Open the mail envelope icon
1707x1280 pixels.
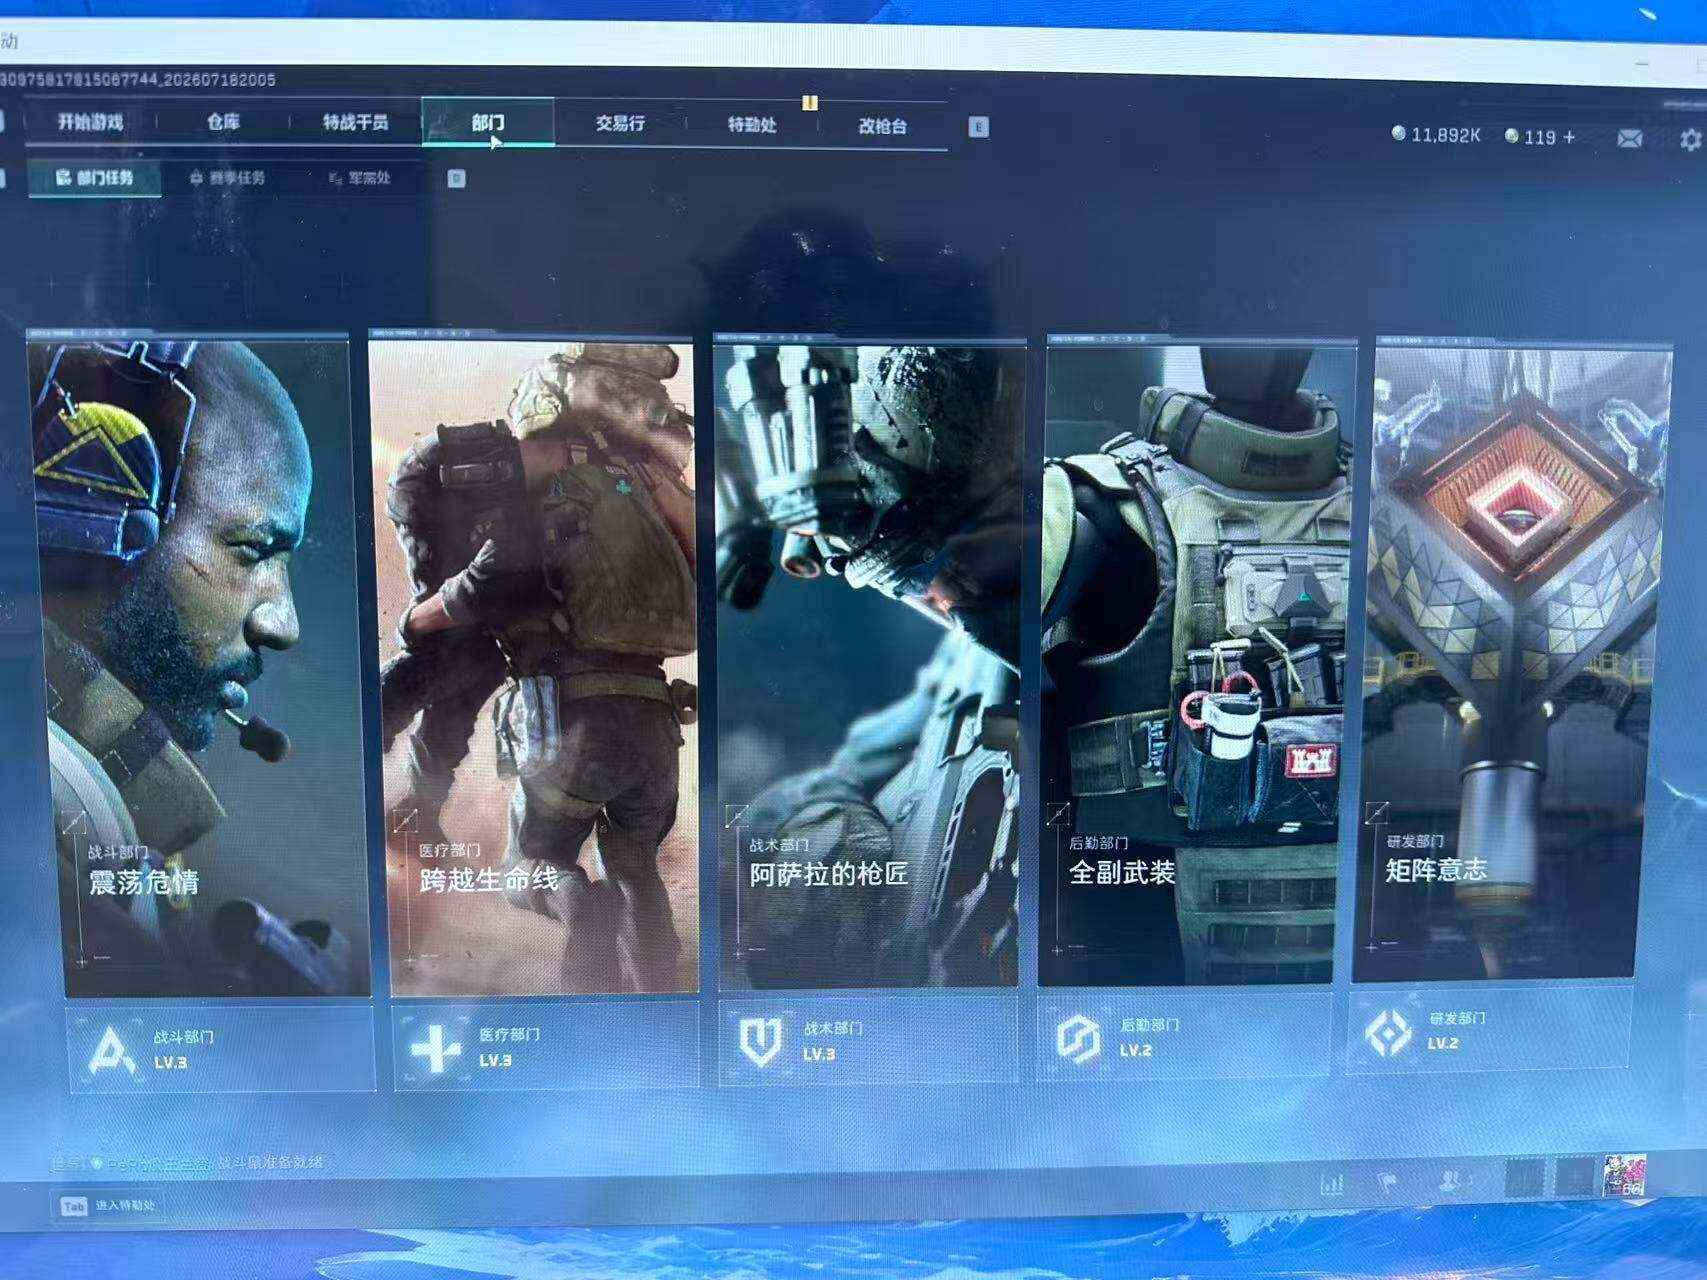click(1629, 138)
